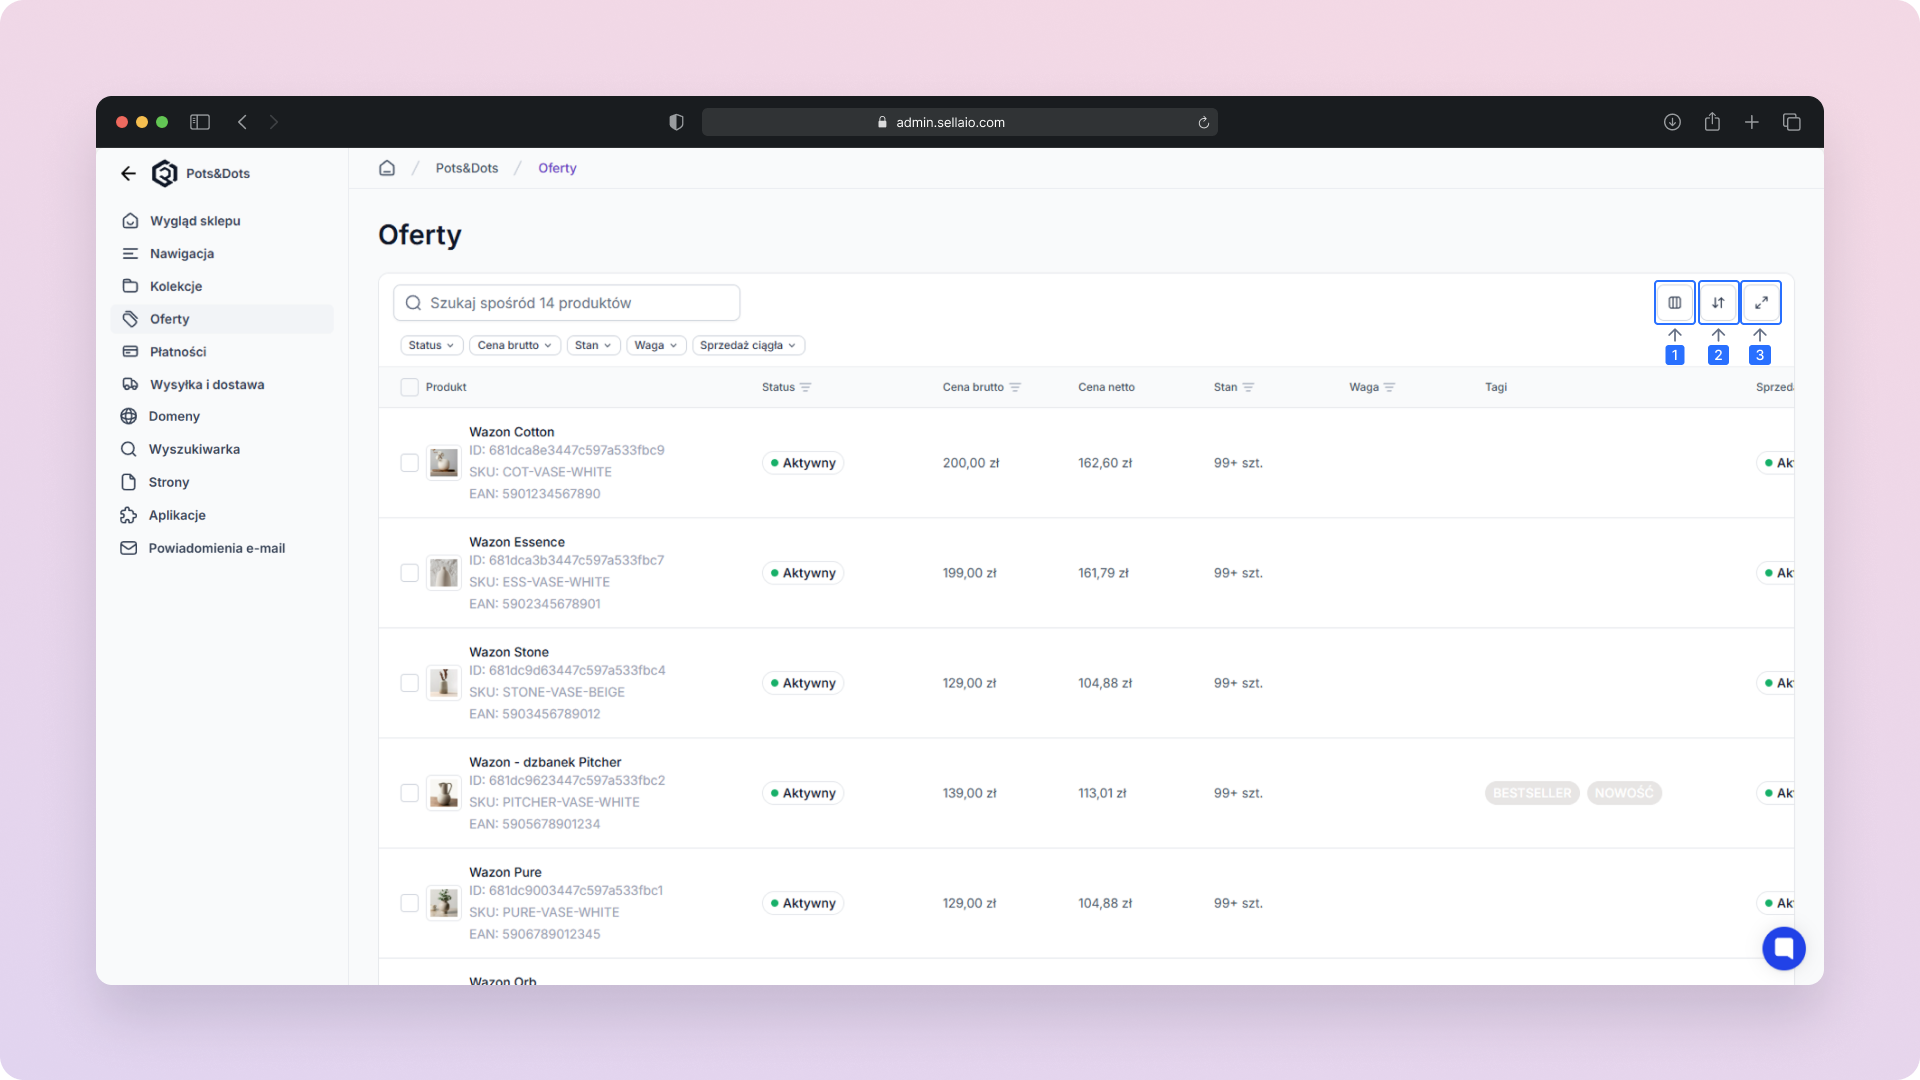1920x1080 pixels.
Task: Go to Wysyłka i dostawa section
Action: 207,384
